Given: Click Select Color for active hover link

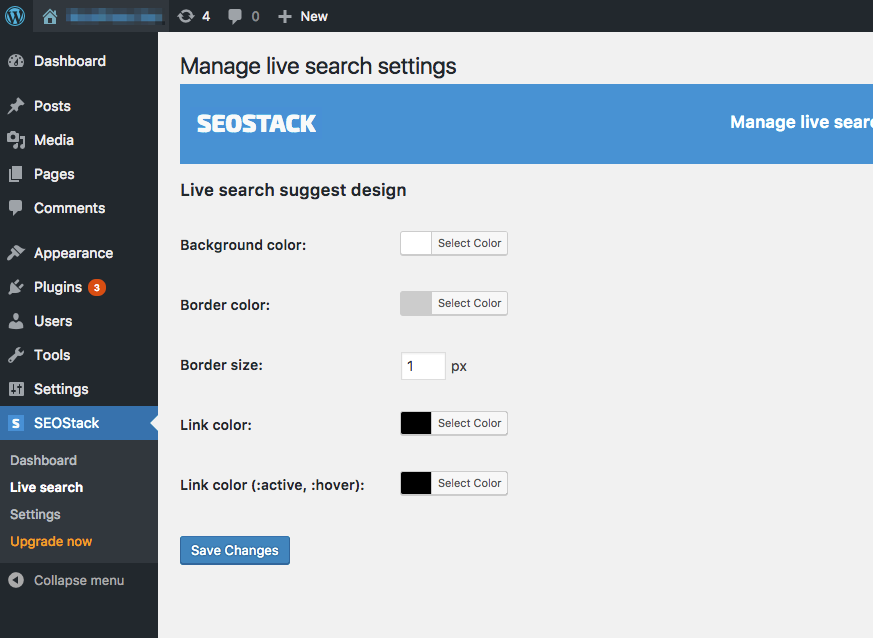Looking at the screenshot, I should (469, 483).
